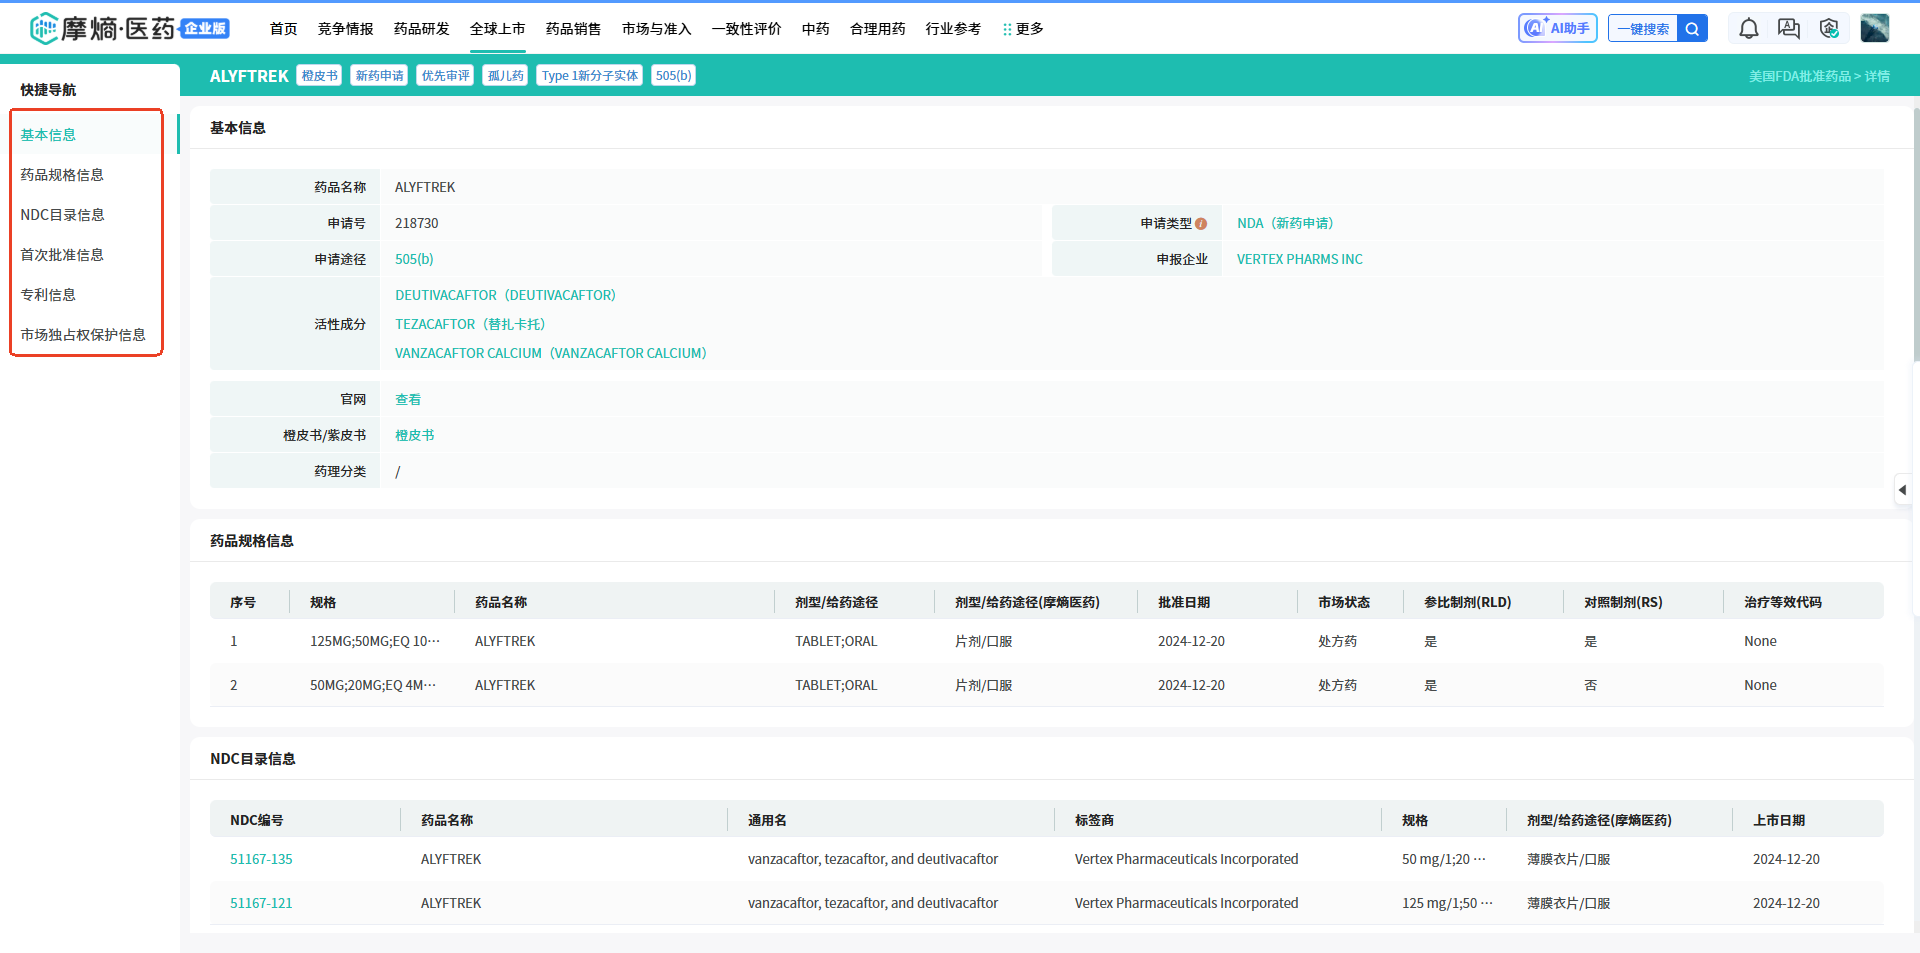Expand the 更多 menu
This screenshot has width=1920, height=953.
coord(1023,29)
